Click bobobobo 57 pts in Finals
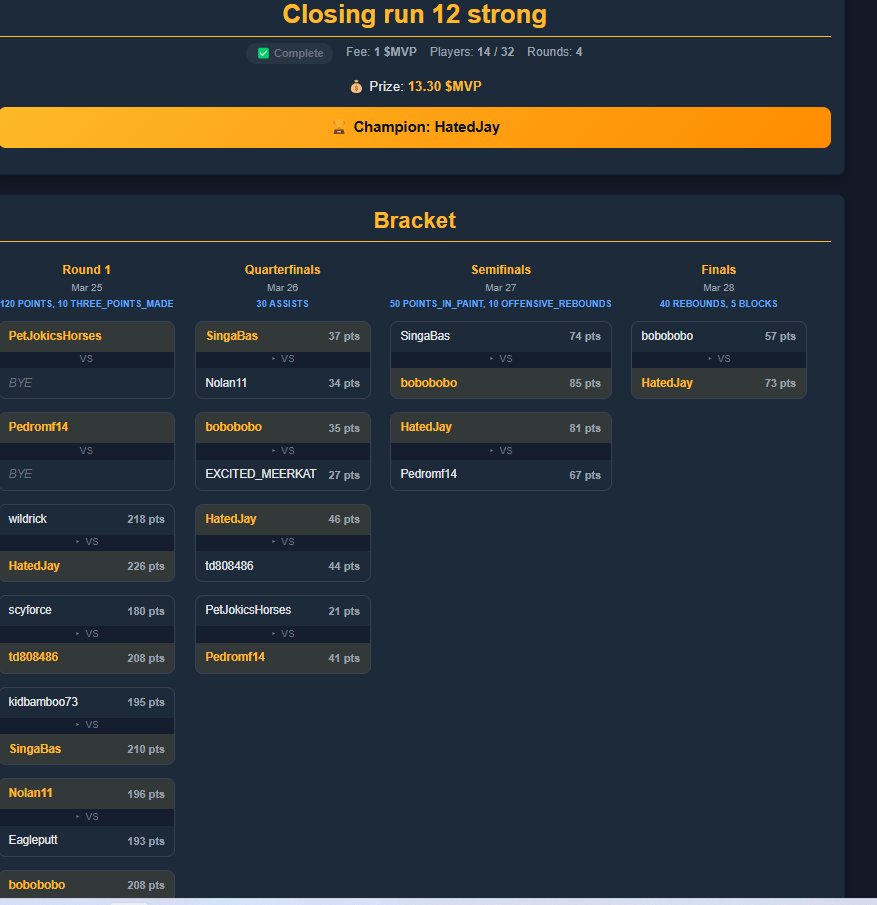This screenshot has height=905, width=877. 719,336
